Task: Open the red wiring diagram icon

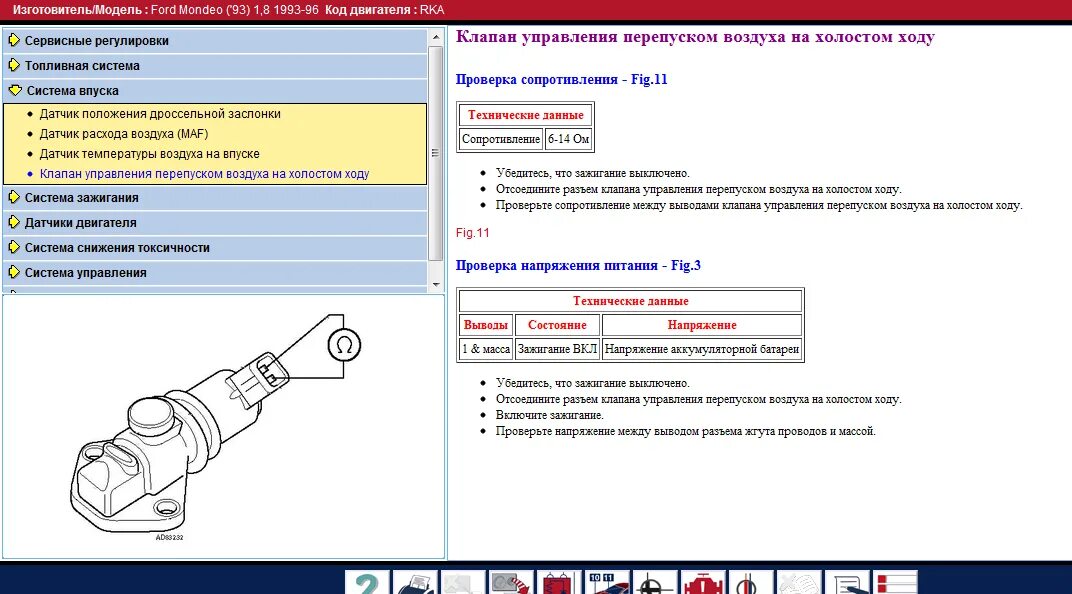Action: (559, 582)
